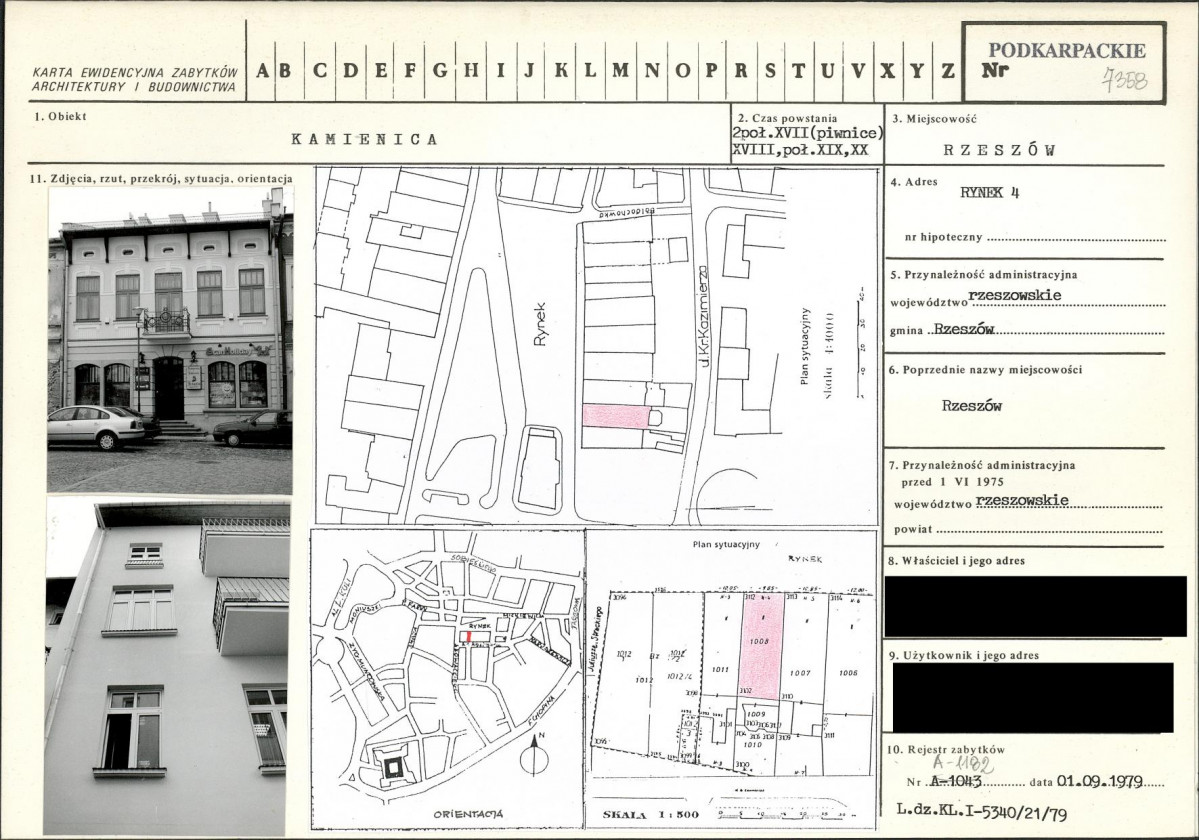Select letter A in the alphabet index
This screenshot has width=1199, height=840.
(x=262, y=71)
